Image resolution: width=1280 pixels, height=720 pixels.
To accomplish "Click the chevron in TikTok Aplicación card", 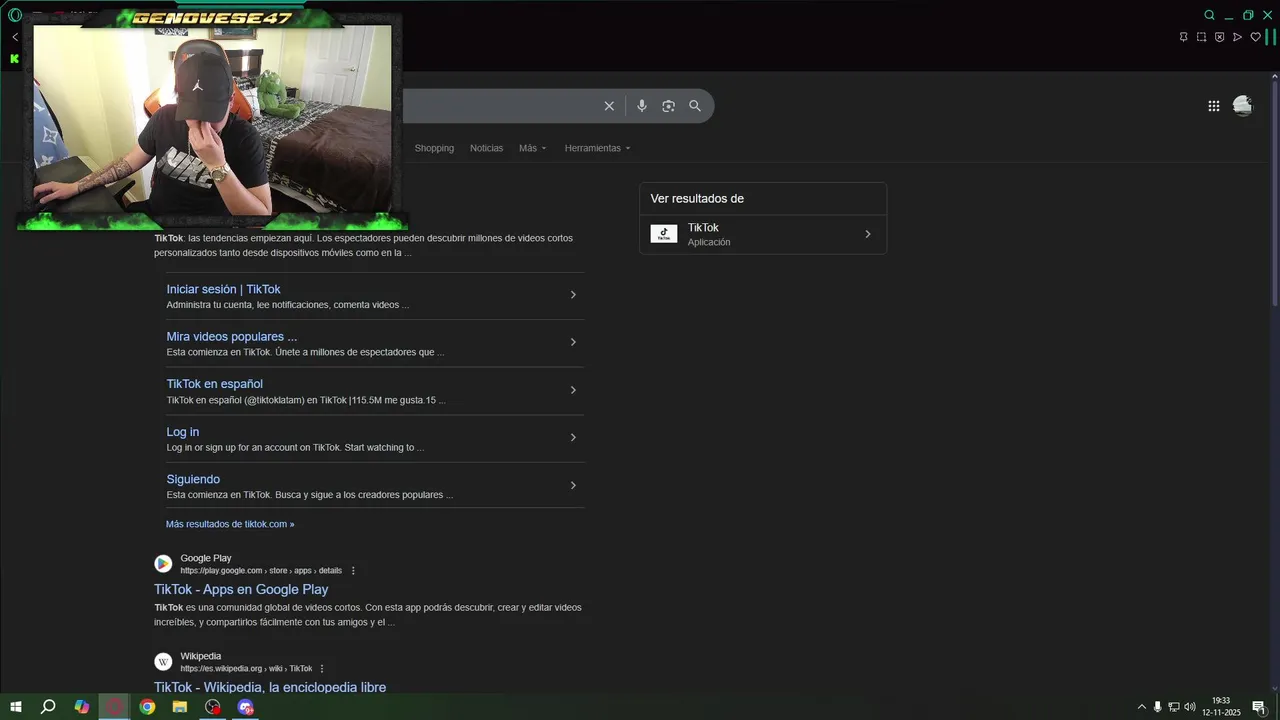I will pyautogui.click(x=867, y=234).
